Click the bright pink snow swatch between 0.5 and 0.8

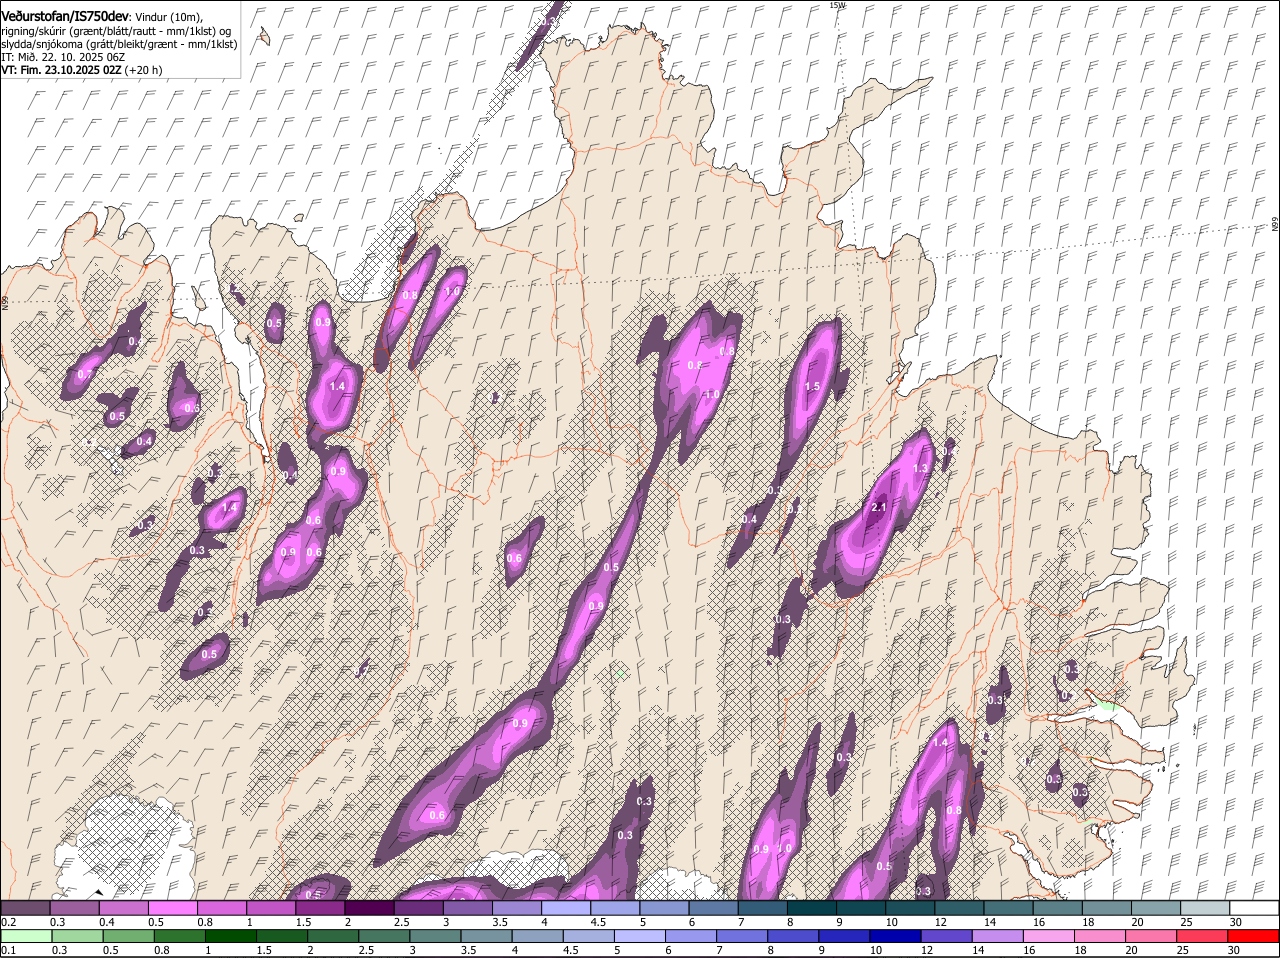click(x=173, y=908)
